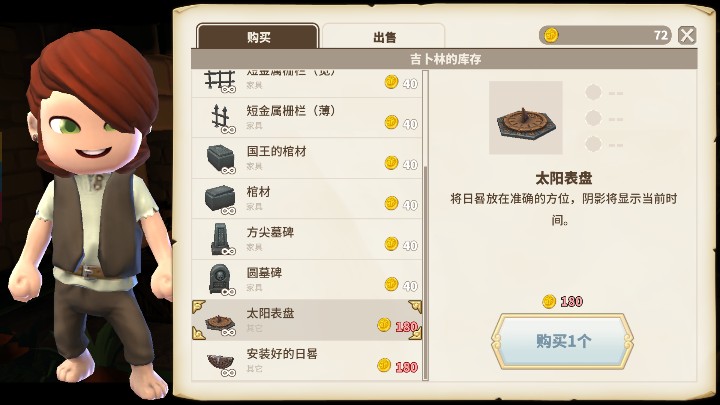This screenshot has width=720, height=405.
Task: Click the topmost wide metal fence icon
Action: tap(219, 81)
